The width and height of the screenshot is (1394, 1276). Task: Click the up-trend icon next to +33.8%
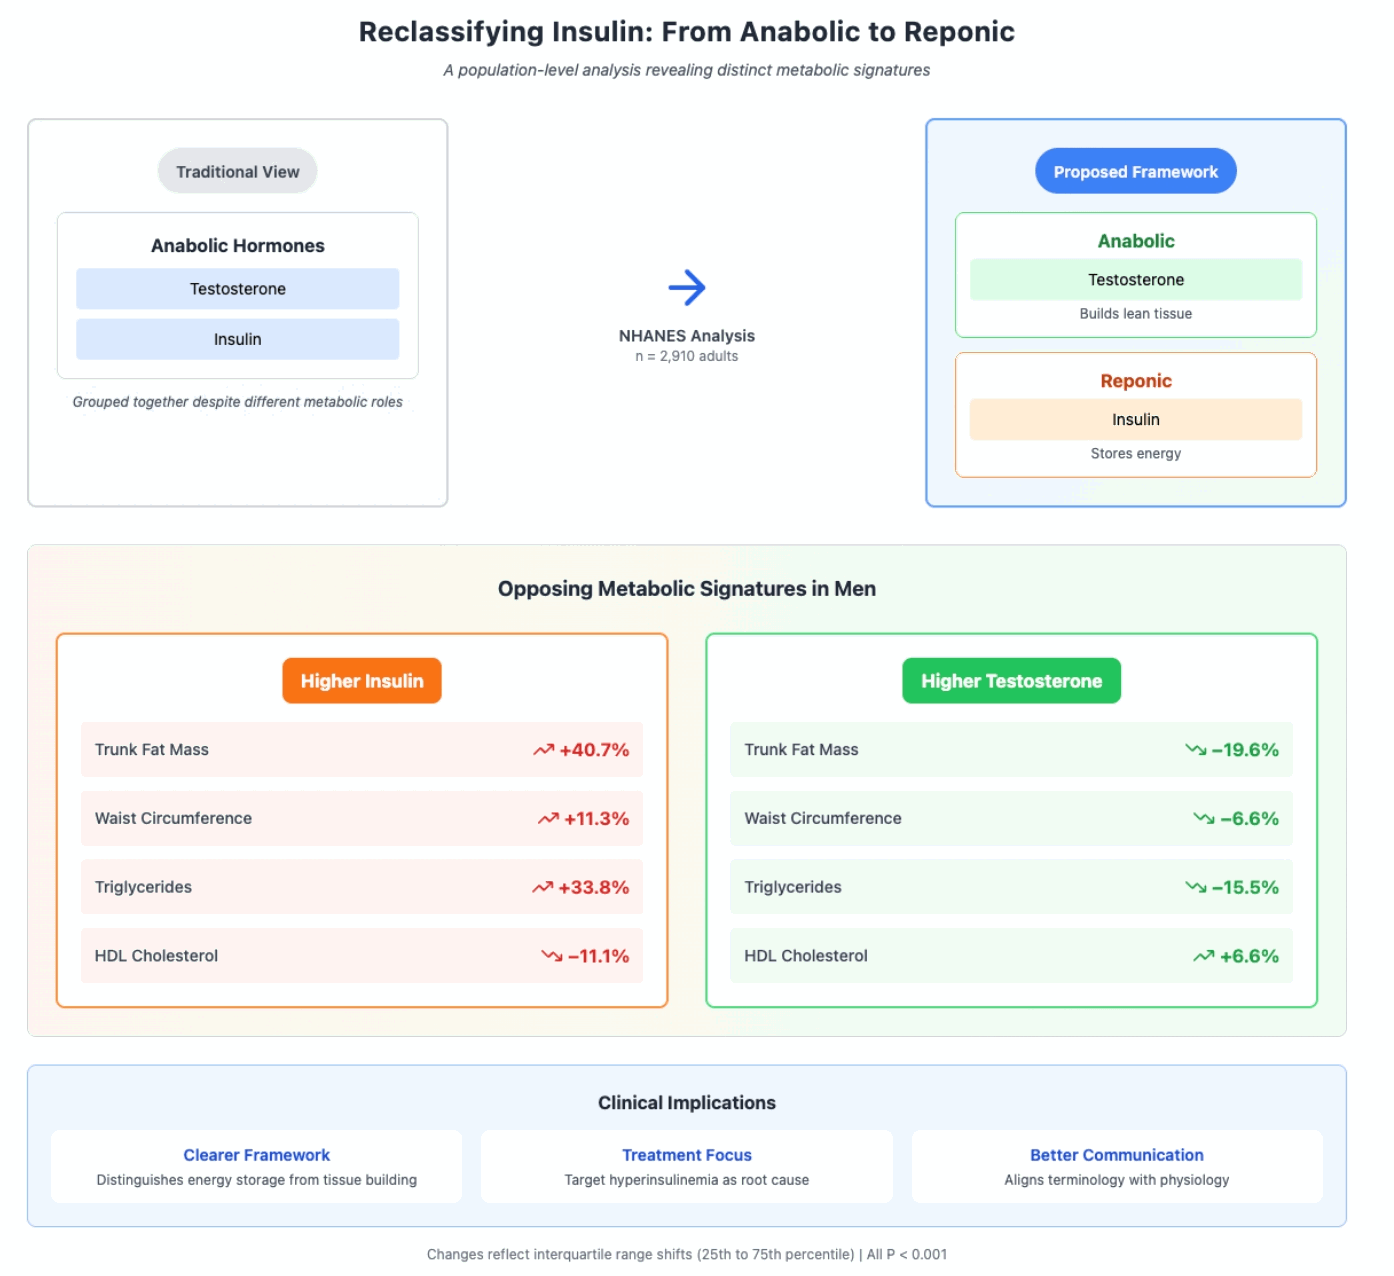542,888
